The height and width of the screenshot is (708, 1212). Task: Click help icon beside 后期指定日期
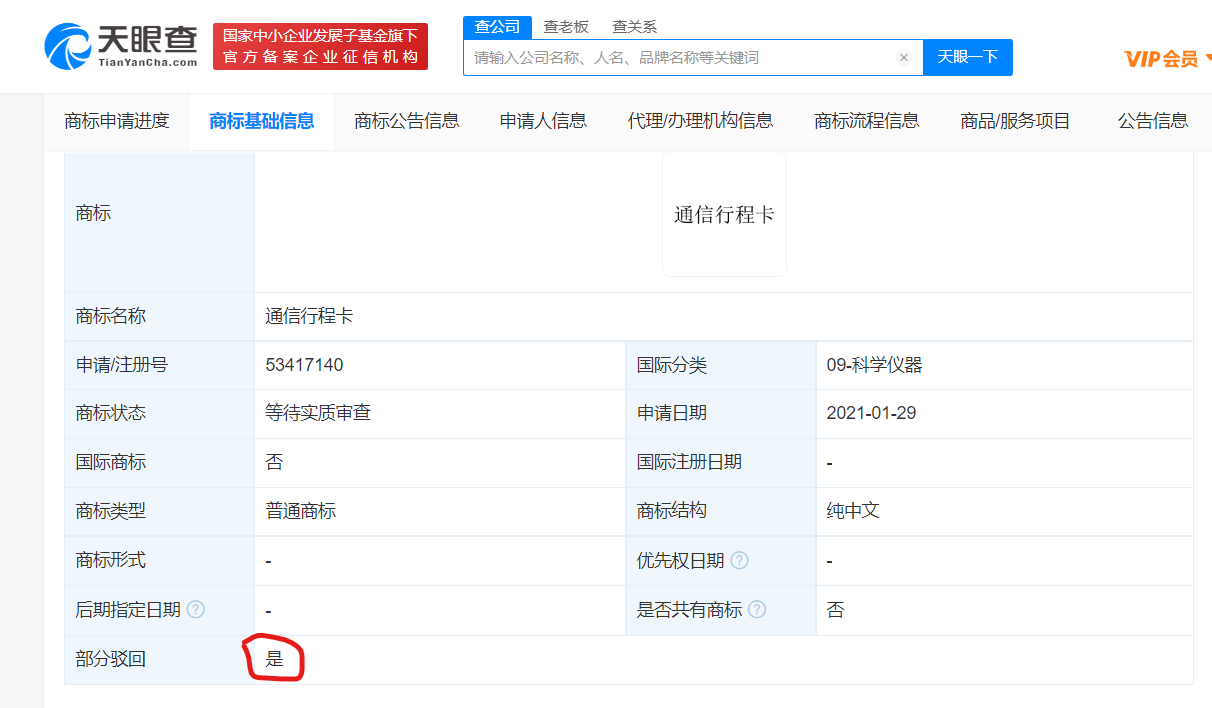[x=196, y=610]
